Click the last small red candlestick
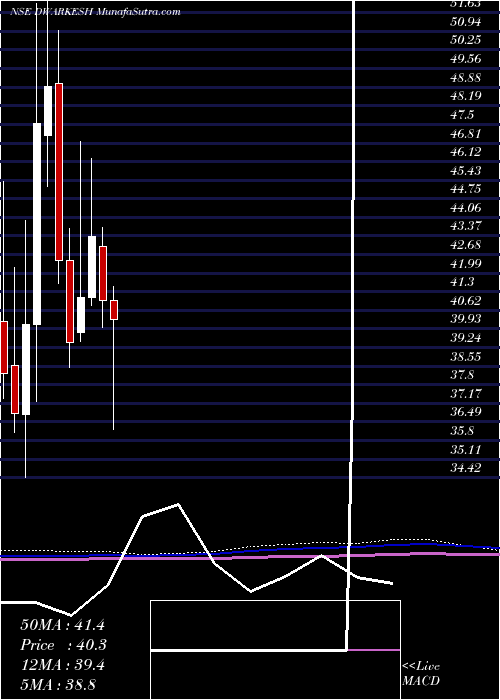The height and width of the screenshot is (700, 500). [114, 310]
